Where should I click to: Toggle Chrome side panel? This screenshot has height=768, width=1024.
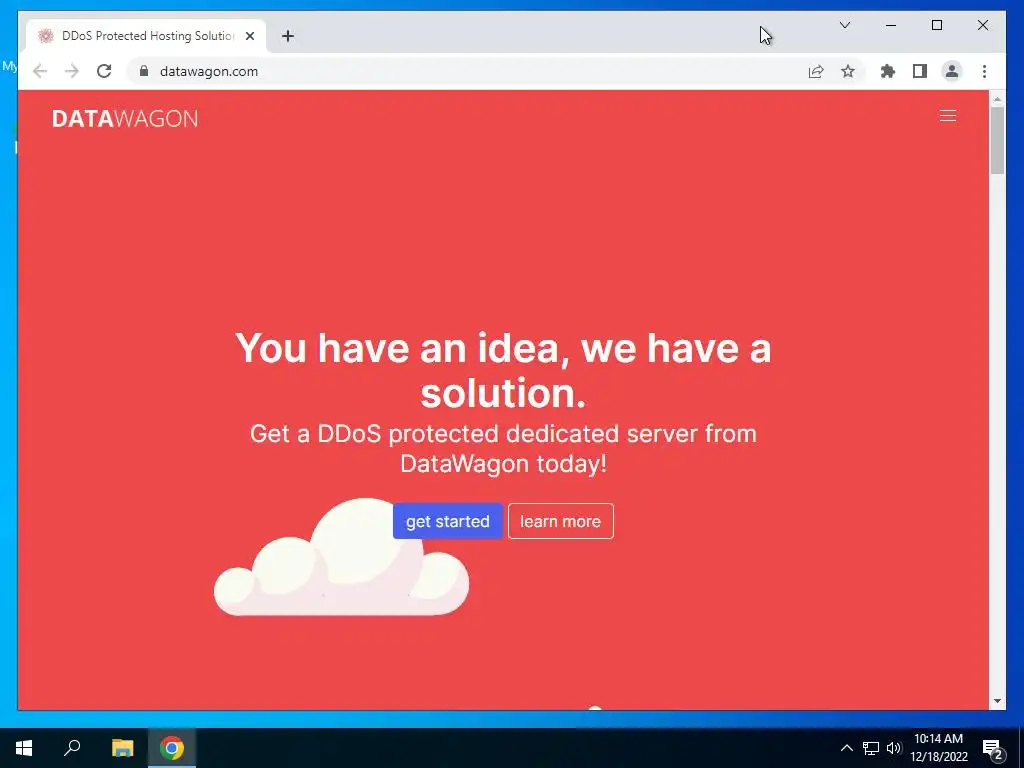pyautogui.click(x=920, y=71)
